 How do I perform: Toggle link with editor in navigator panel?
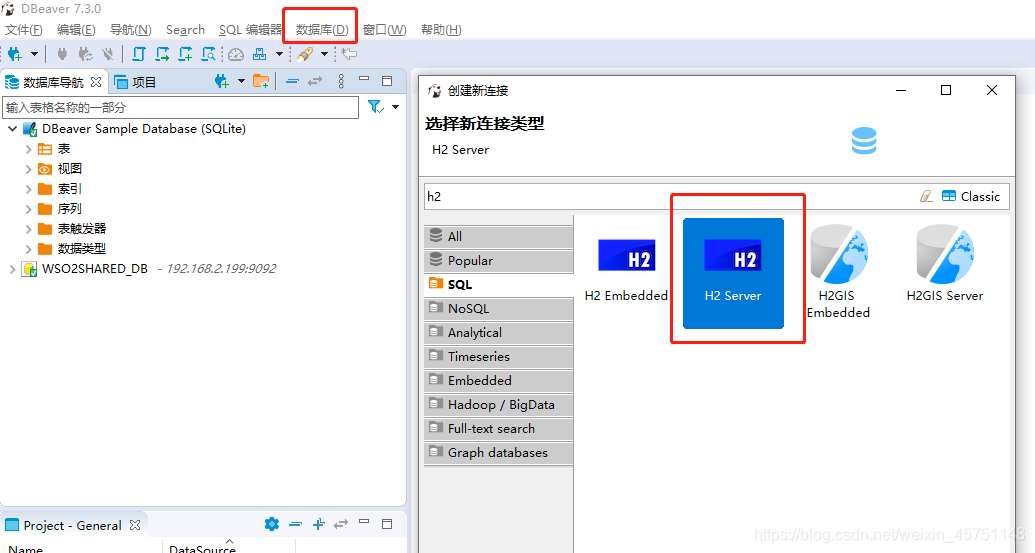[x=315, y=81]
